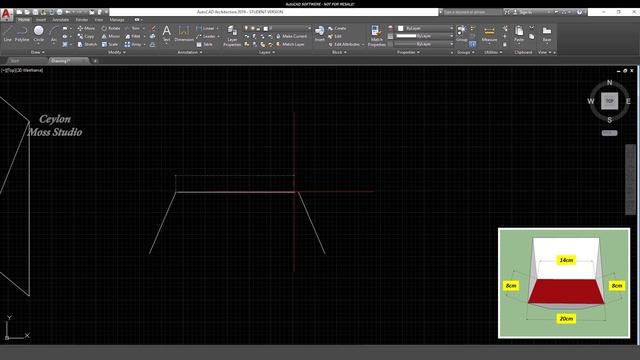This screenshot has height=360, width=640.
Task: Click Make Current layer button
Action: point(291,36)
